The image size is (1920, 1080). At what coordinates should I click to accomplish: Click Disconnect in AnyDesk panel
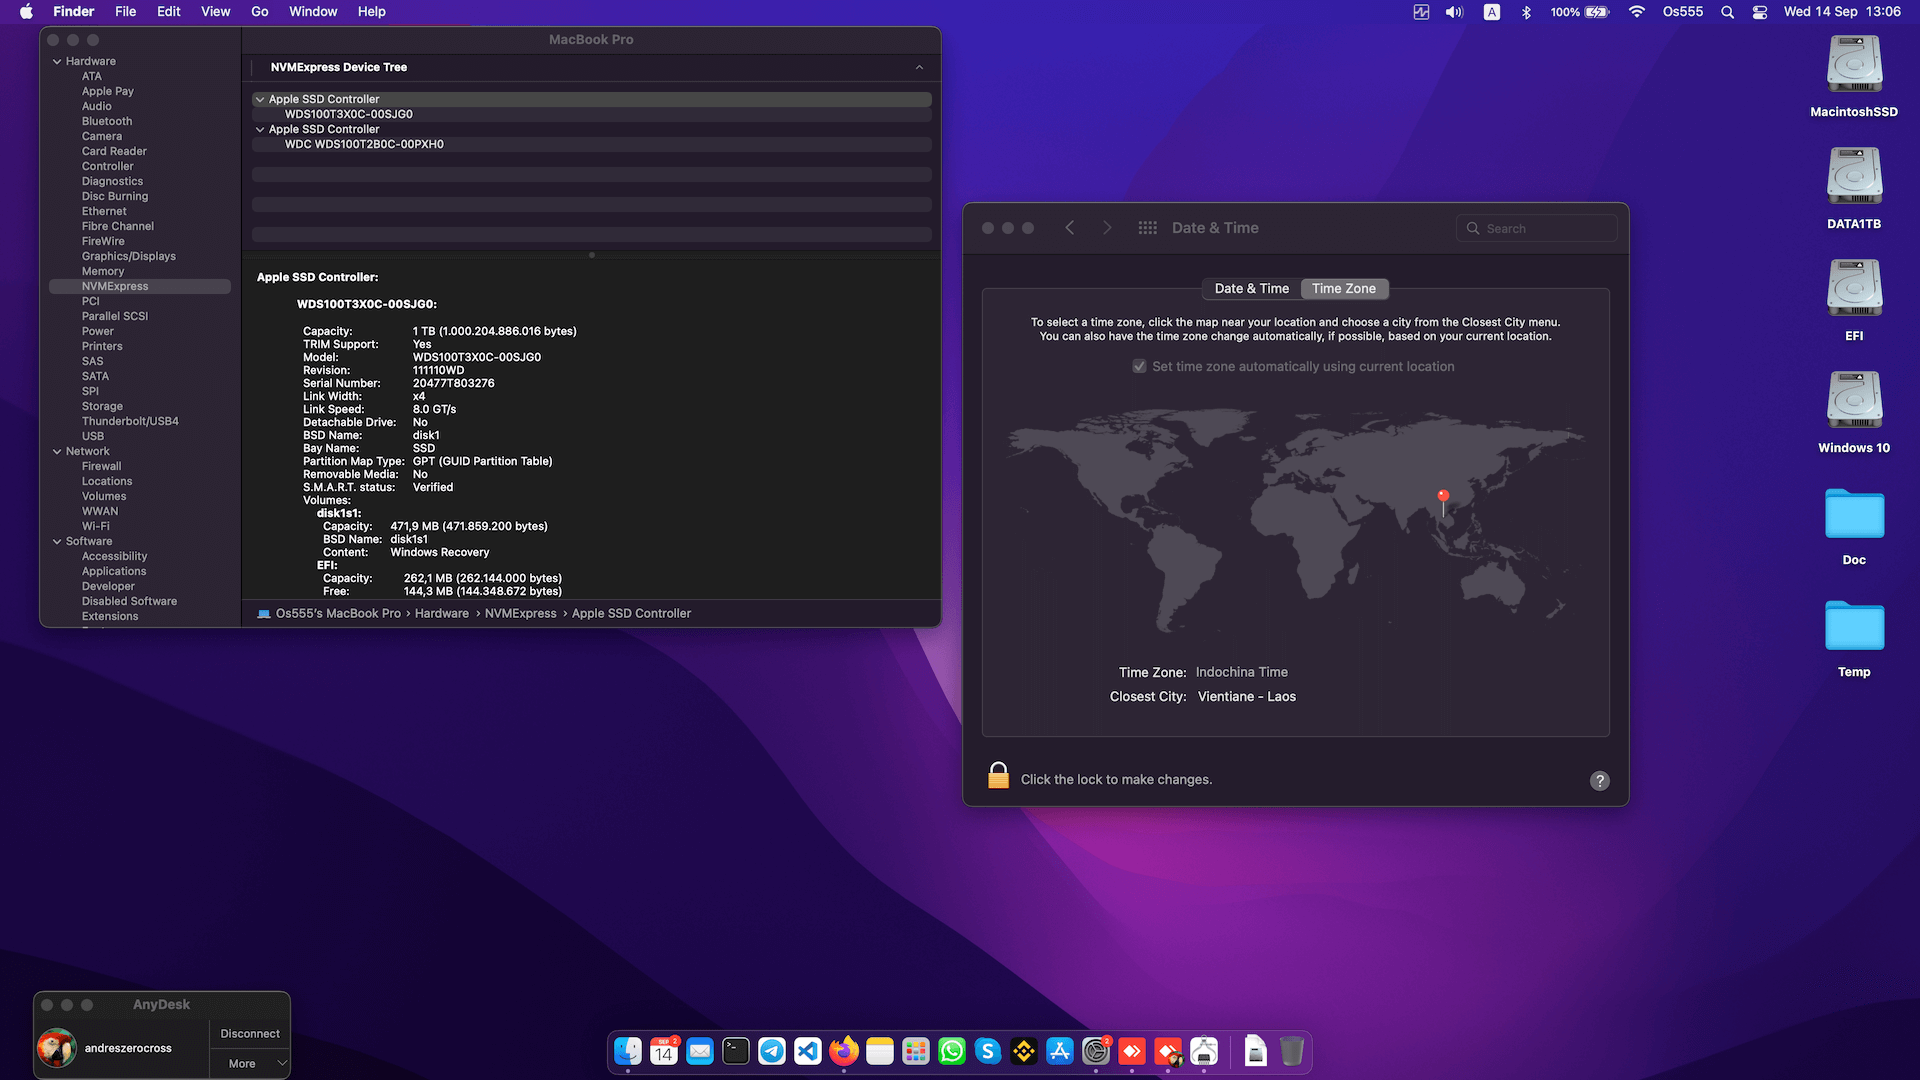(250, 1033)
